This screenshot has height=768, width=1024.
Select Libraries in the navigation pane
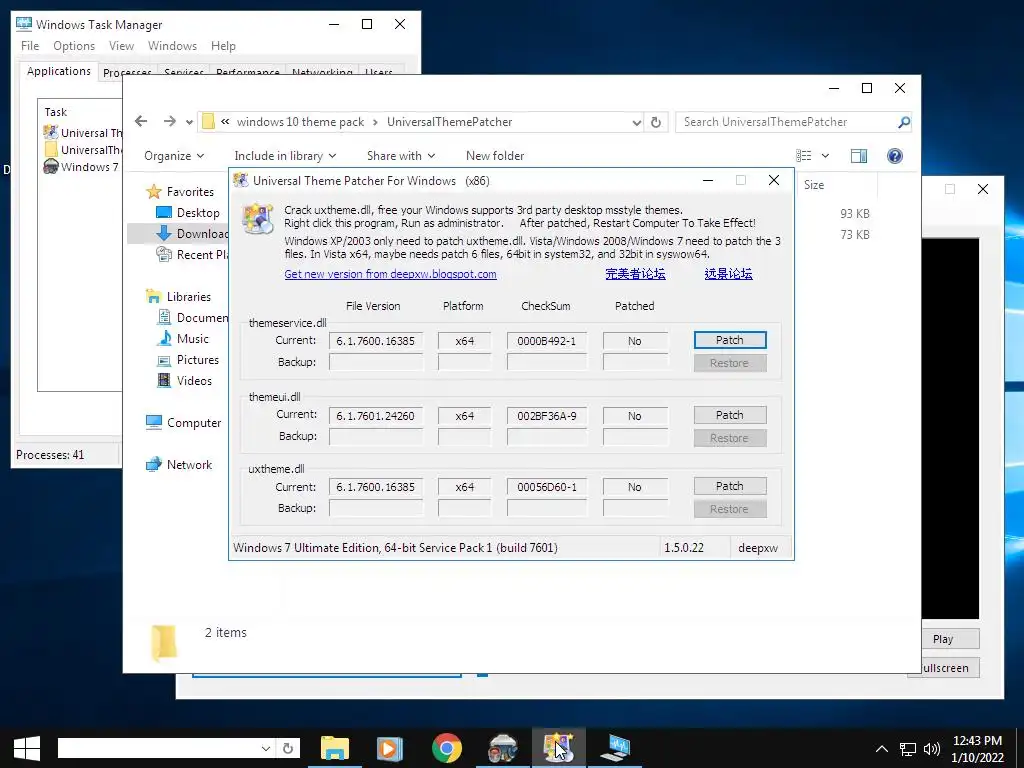[x=179, y=296]
